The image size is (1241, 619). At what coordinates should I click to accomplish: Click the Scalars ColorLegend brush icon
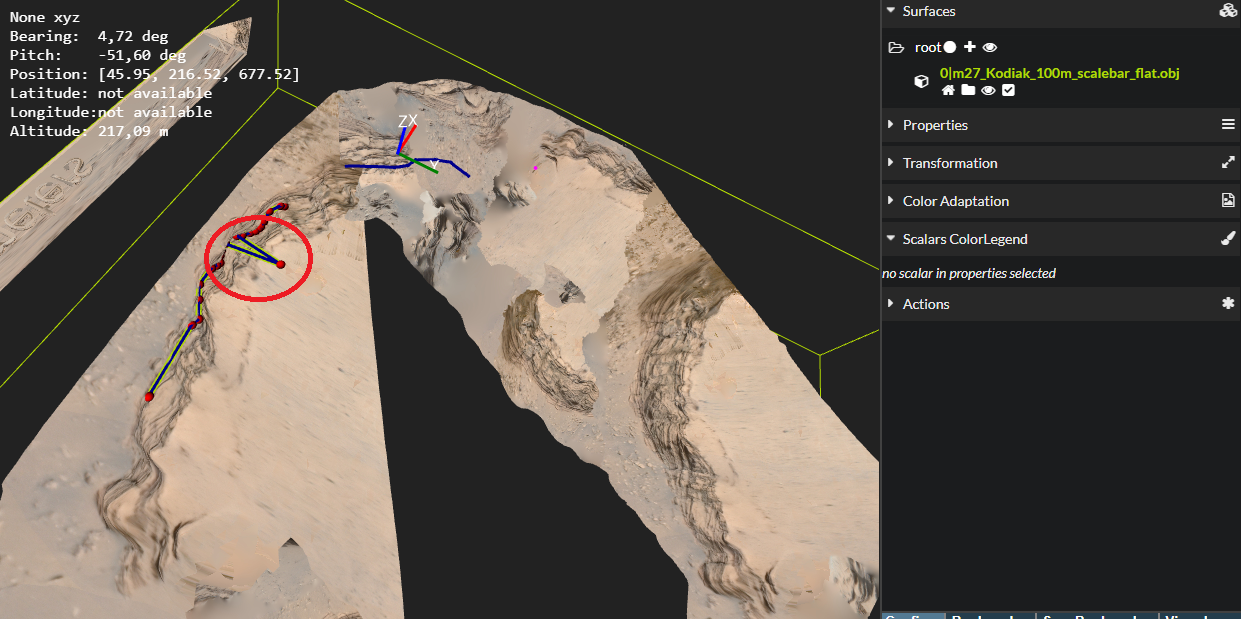tap(1228, 239)
